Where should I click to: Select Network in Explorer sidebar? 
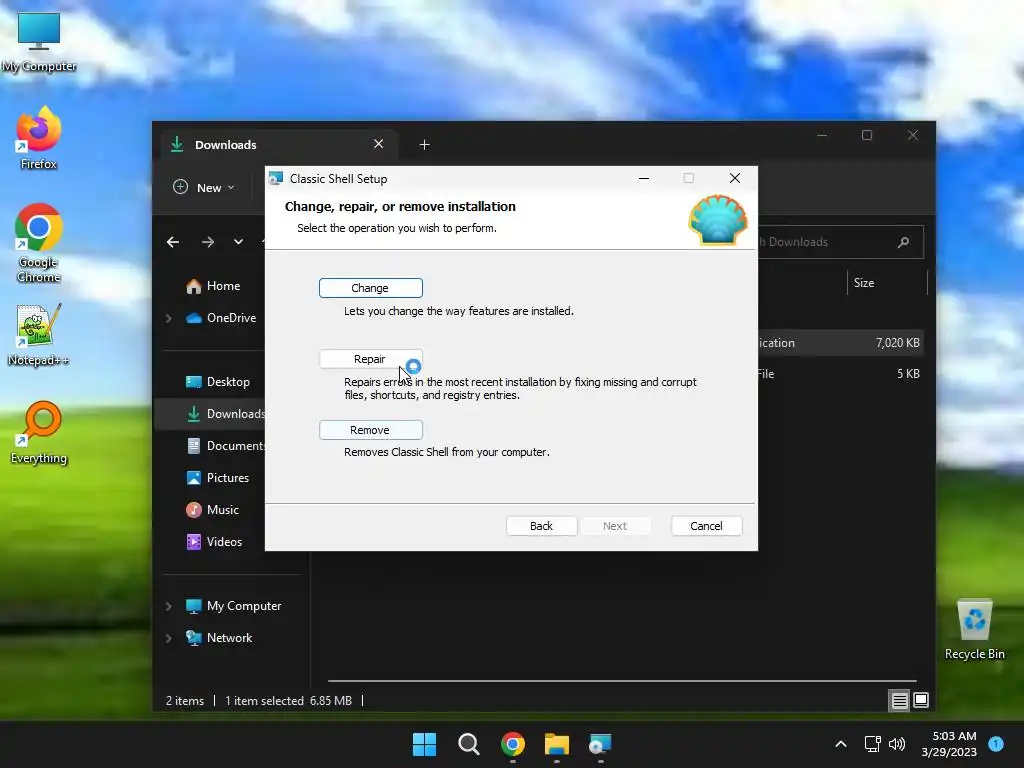point(219,638)
